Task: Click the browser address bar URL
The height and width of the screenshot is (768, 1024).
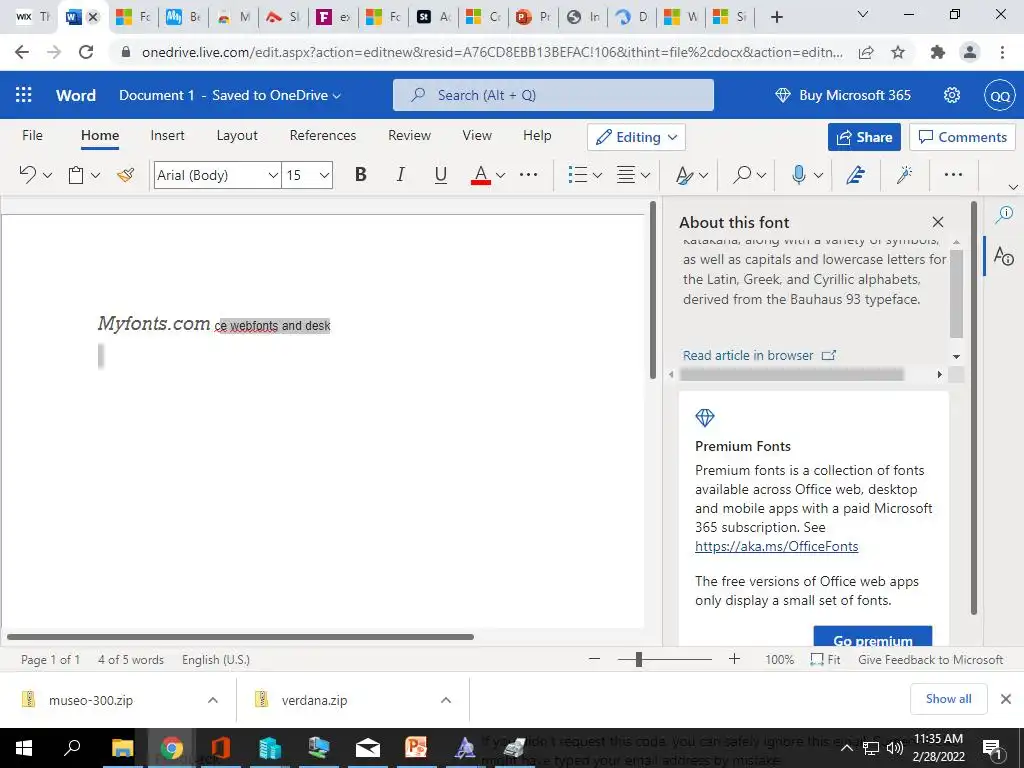Action: coord(492,52)
